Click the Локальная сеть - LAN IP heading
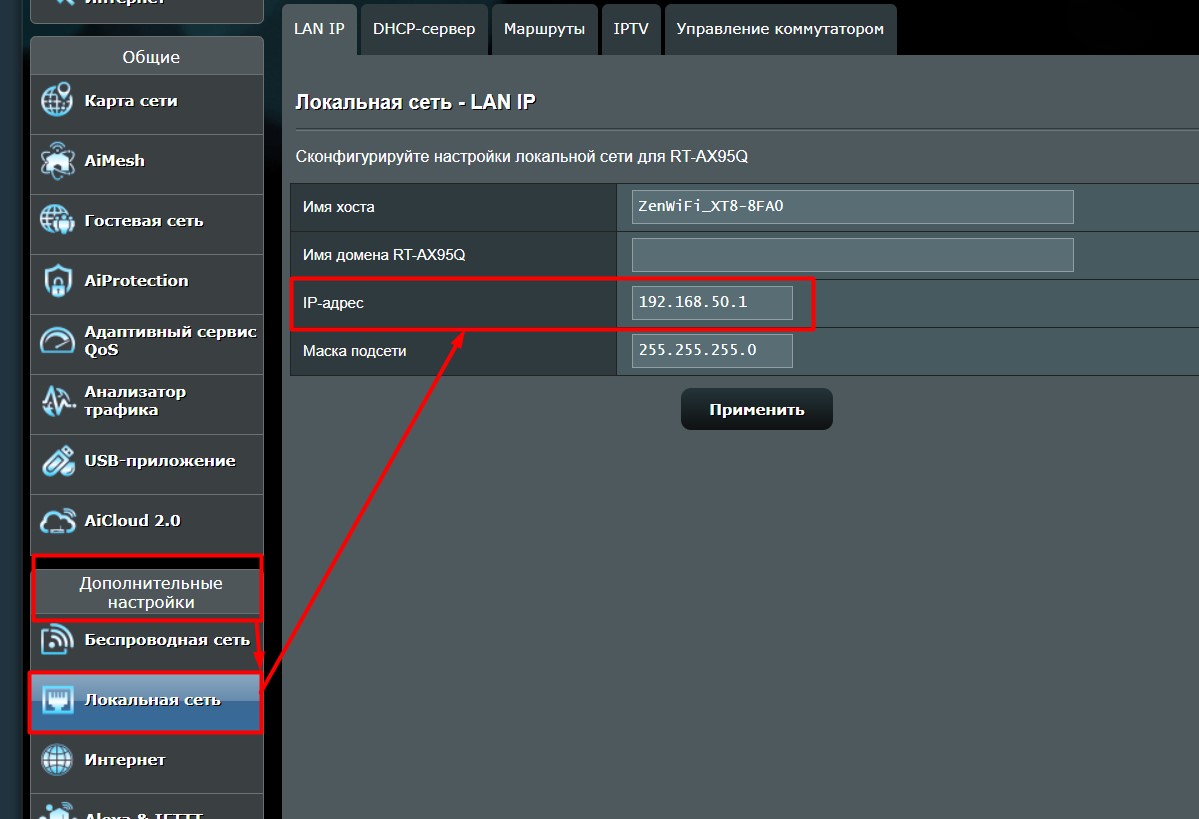Viewport: 1199px width, 819px height. [415, 102]
